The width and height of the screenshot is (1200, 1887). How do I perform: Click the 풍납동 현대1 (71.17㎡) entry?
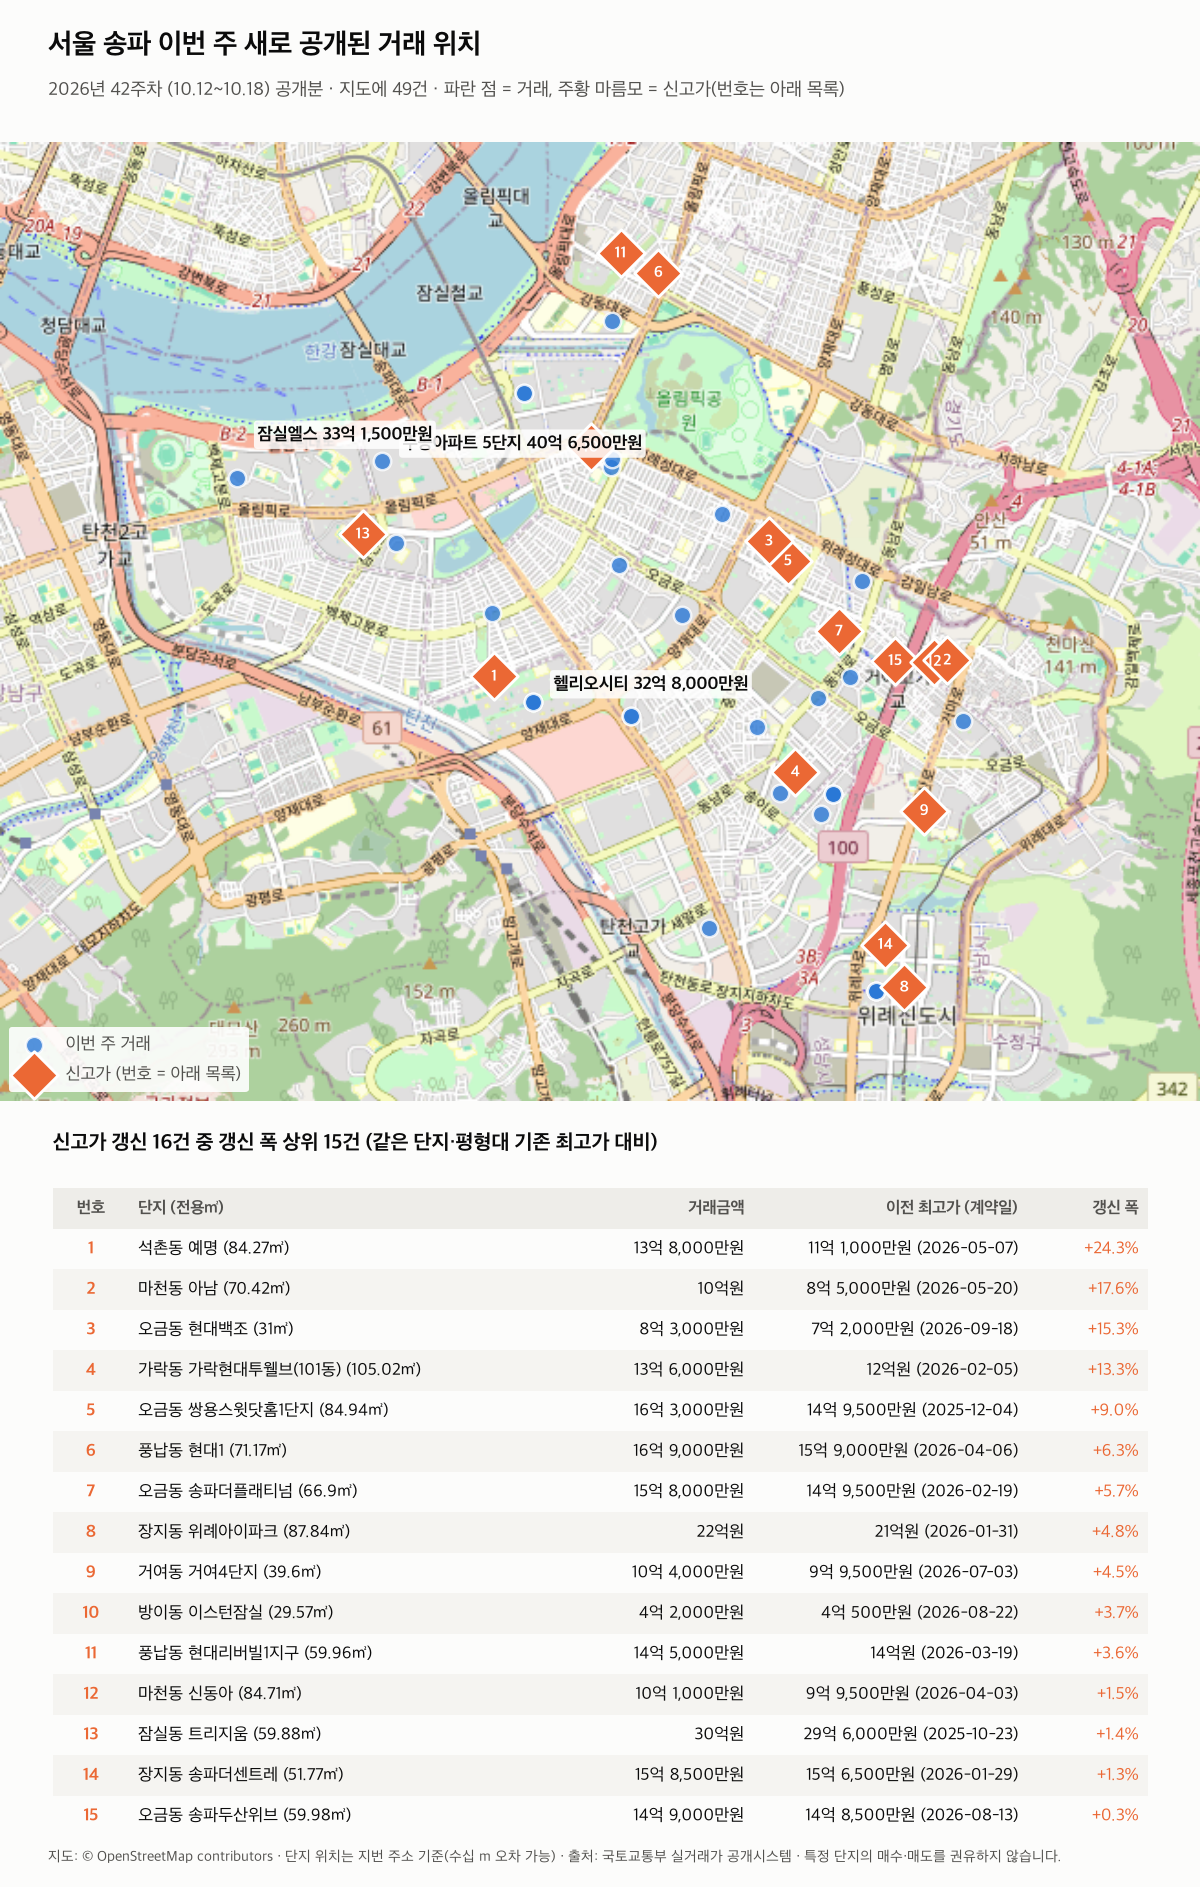[x=212, y=1450]
